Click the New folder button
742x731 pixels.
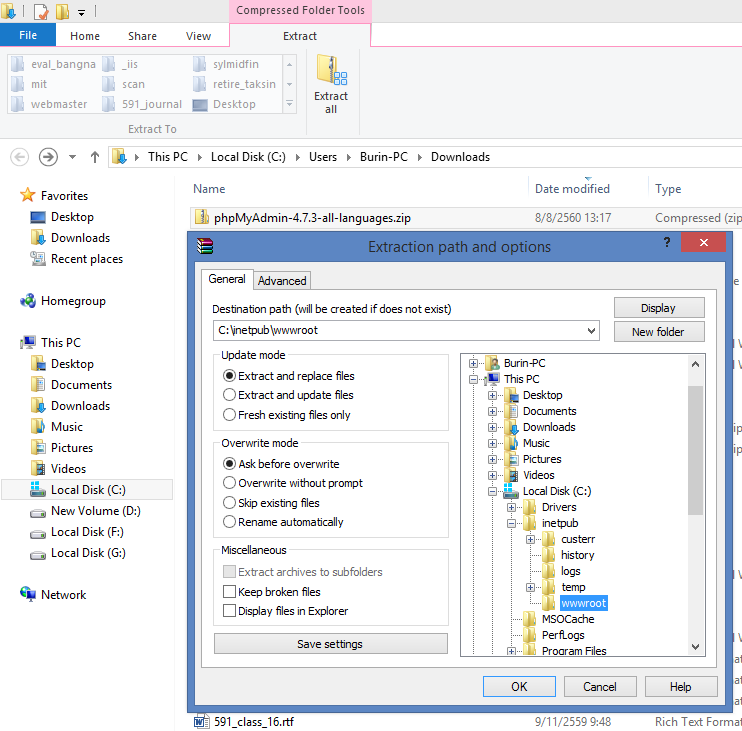coord(659,332)
